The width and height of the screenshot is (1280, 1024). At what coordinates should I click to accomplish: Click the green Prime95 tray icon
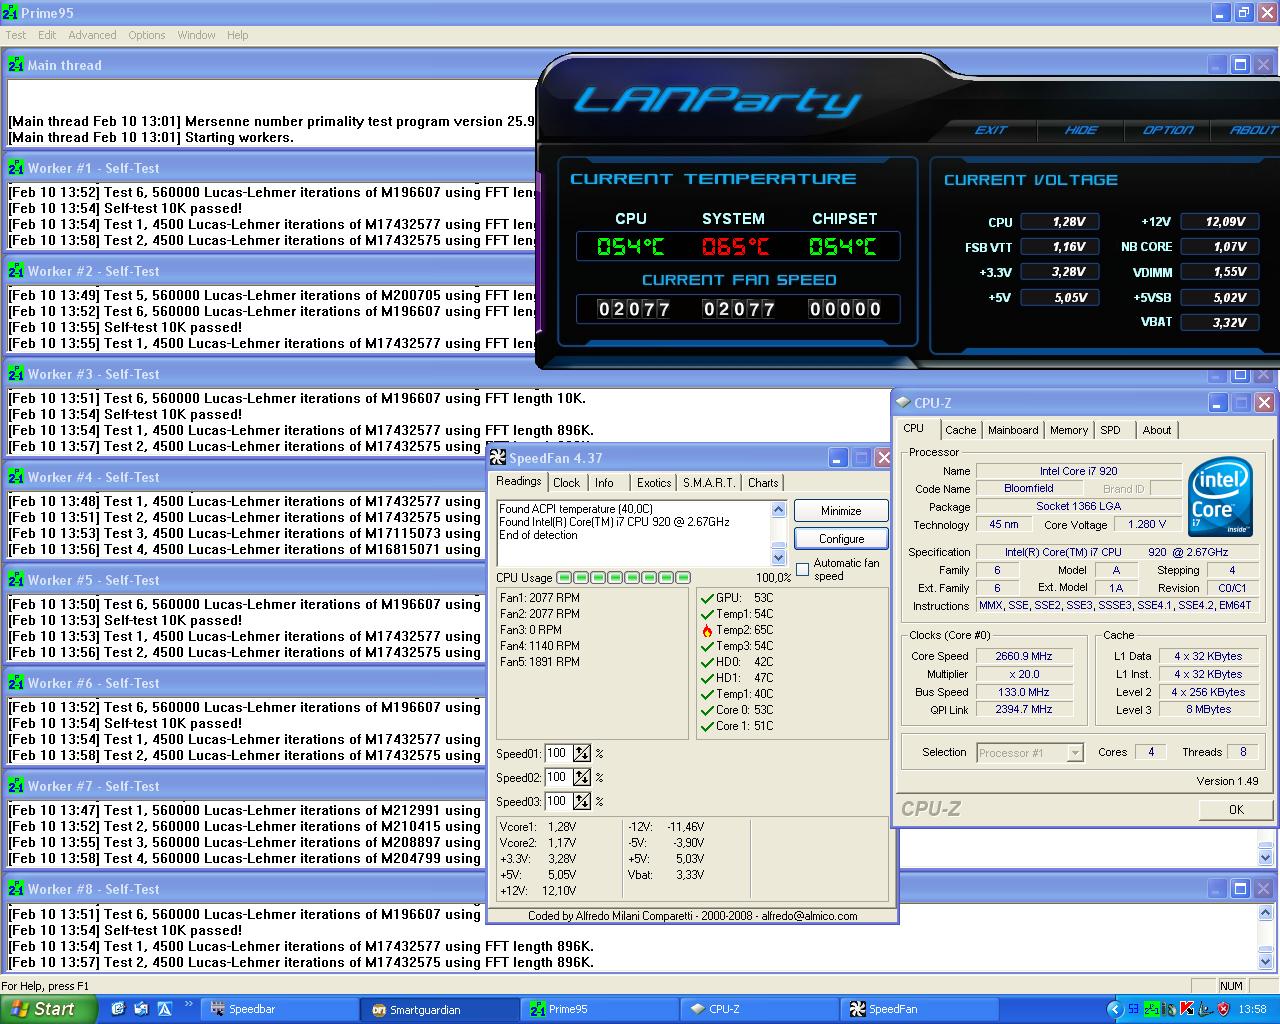pyautogui.click(x=1152, y=1009)
